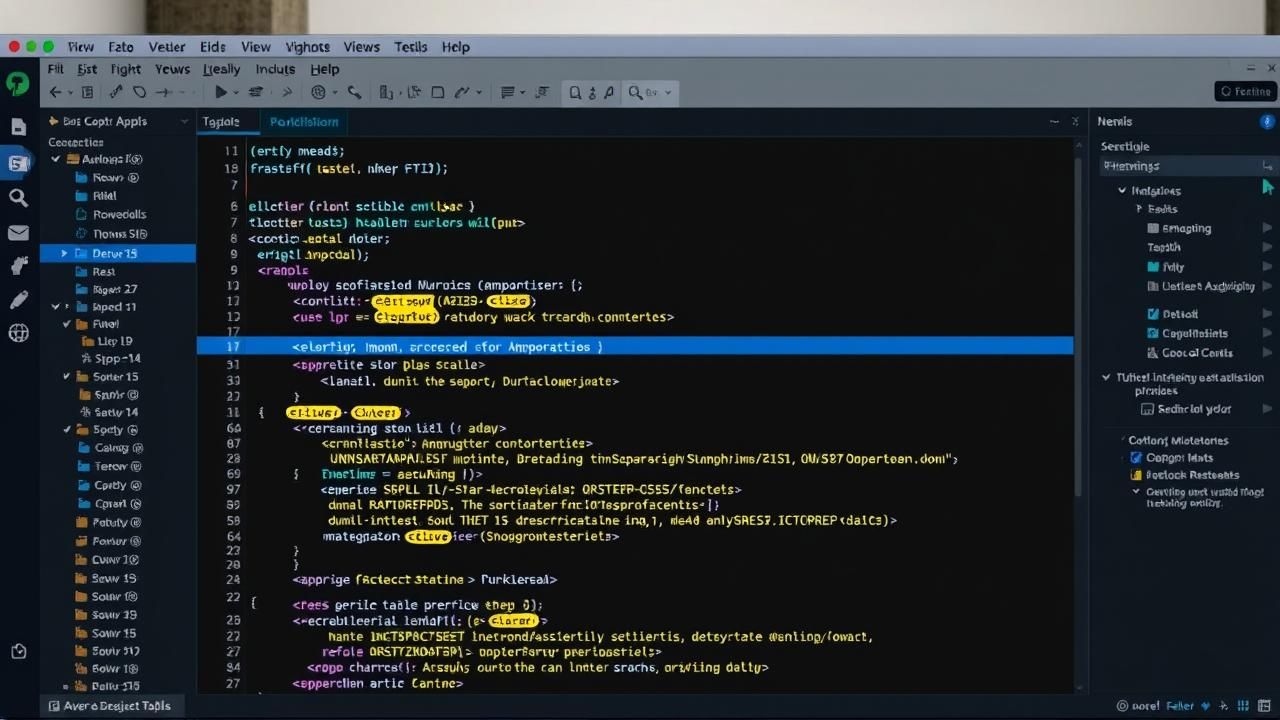Viewport: 1280px width, 720px height.
Task: Click the file document icon in sidebar
Action: click(x=18, y=126)
